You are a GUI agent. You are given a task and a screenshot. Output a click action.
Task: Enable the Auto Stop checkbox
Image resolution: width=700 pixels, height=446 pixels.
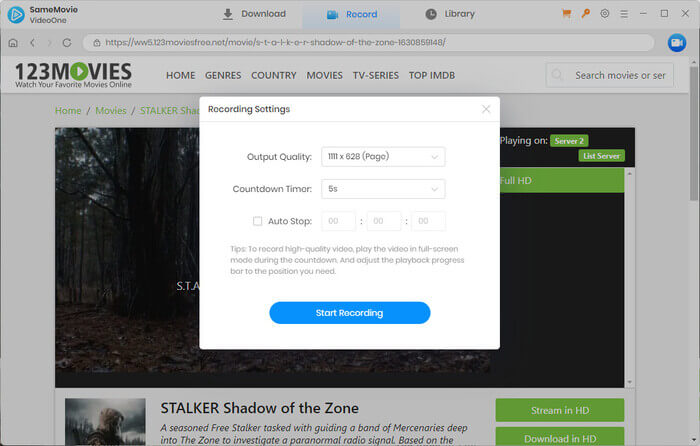point(258,221)
